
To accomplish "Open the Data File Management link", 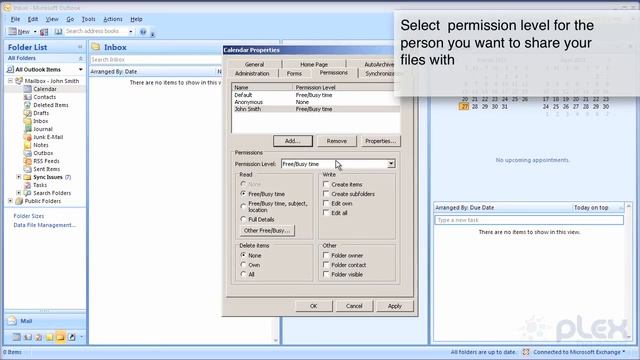I will coord(44,225).
